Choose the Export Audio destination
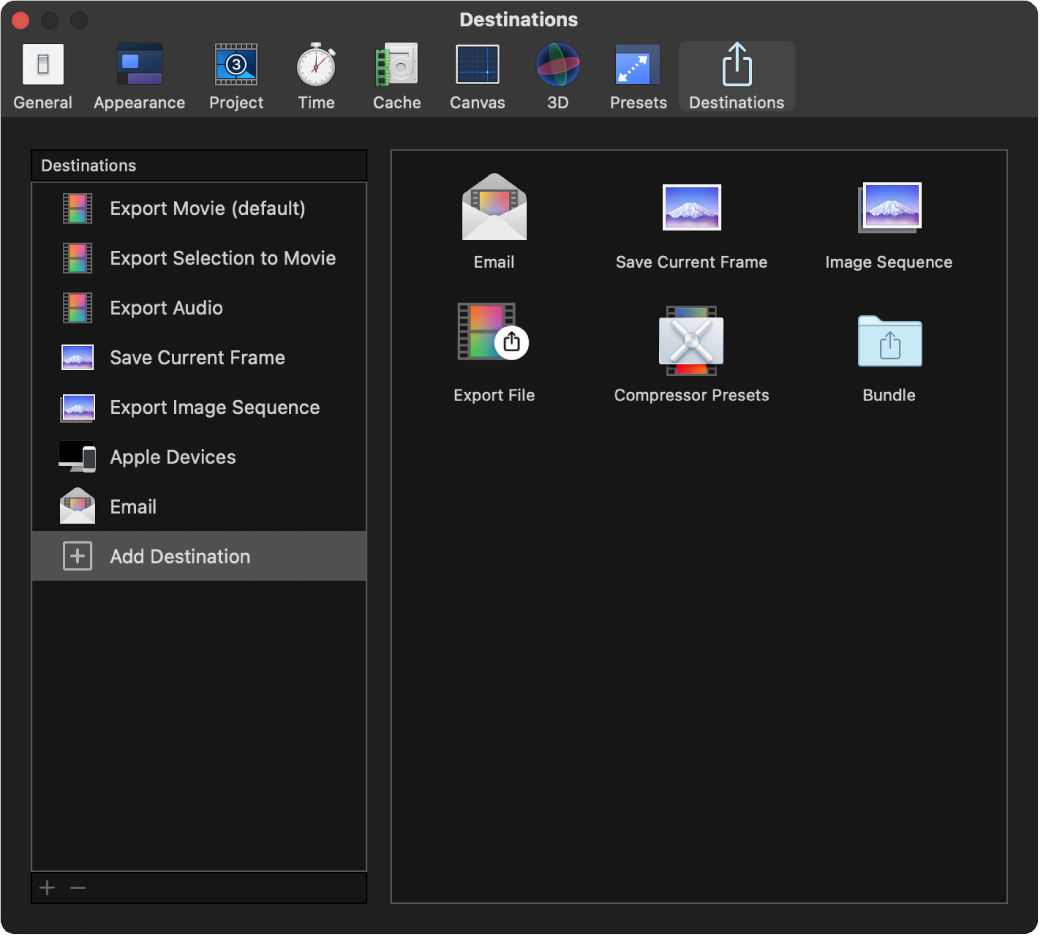1040x936 pixels. tap(200, 307)
